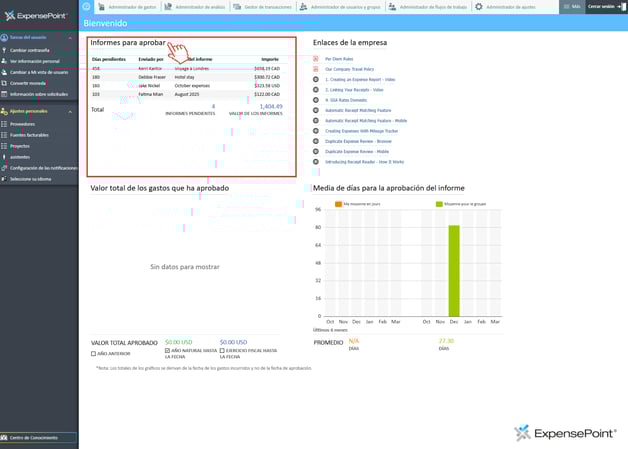Click the person icon for Ver información personal
The image size is (628, 449).
point(4,61)
